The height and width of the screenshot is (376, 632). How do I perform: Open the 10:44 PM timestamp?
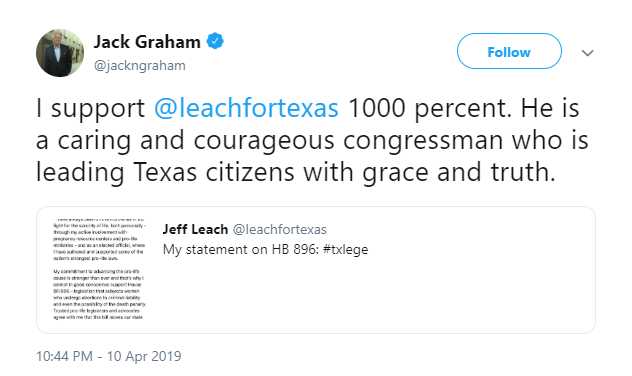(x=64, y=356)
